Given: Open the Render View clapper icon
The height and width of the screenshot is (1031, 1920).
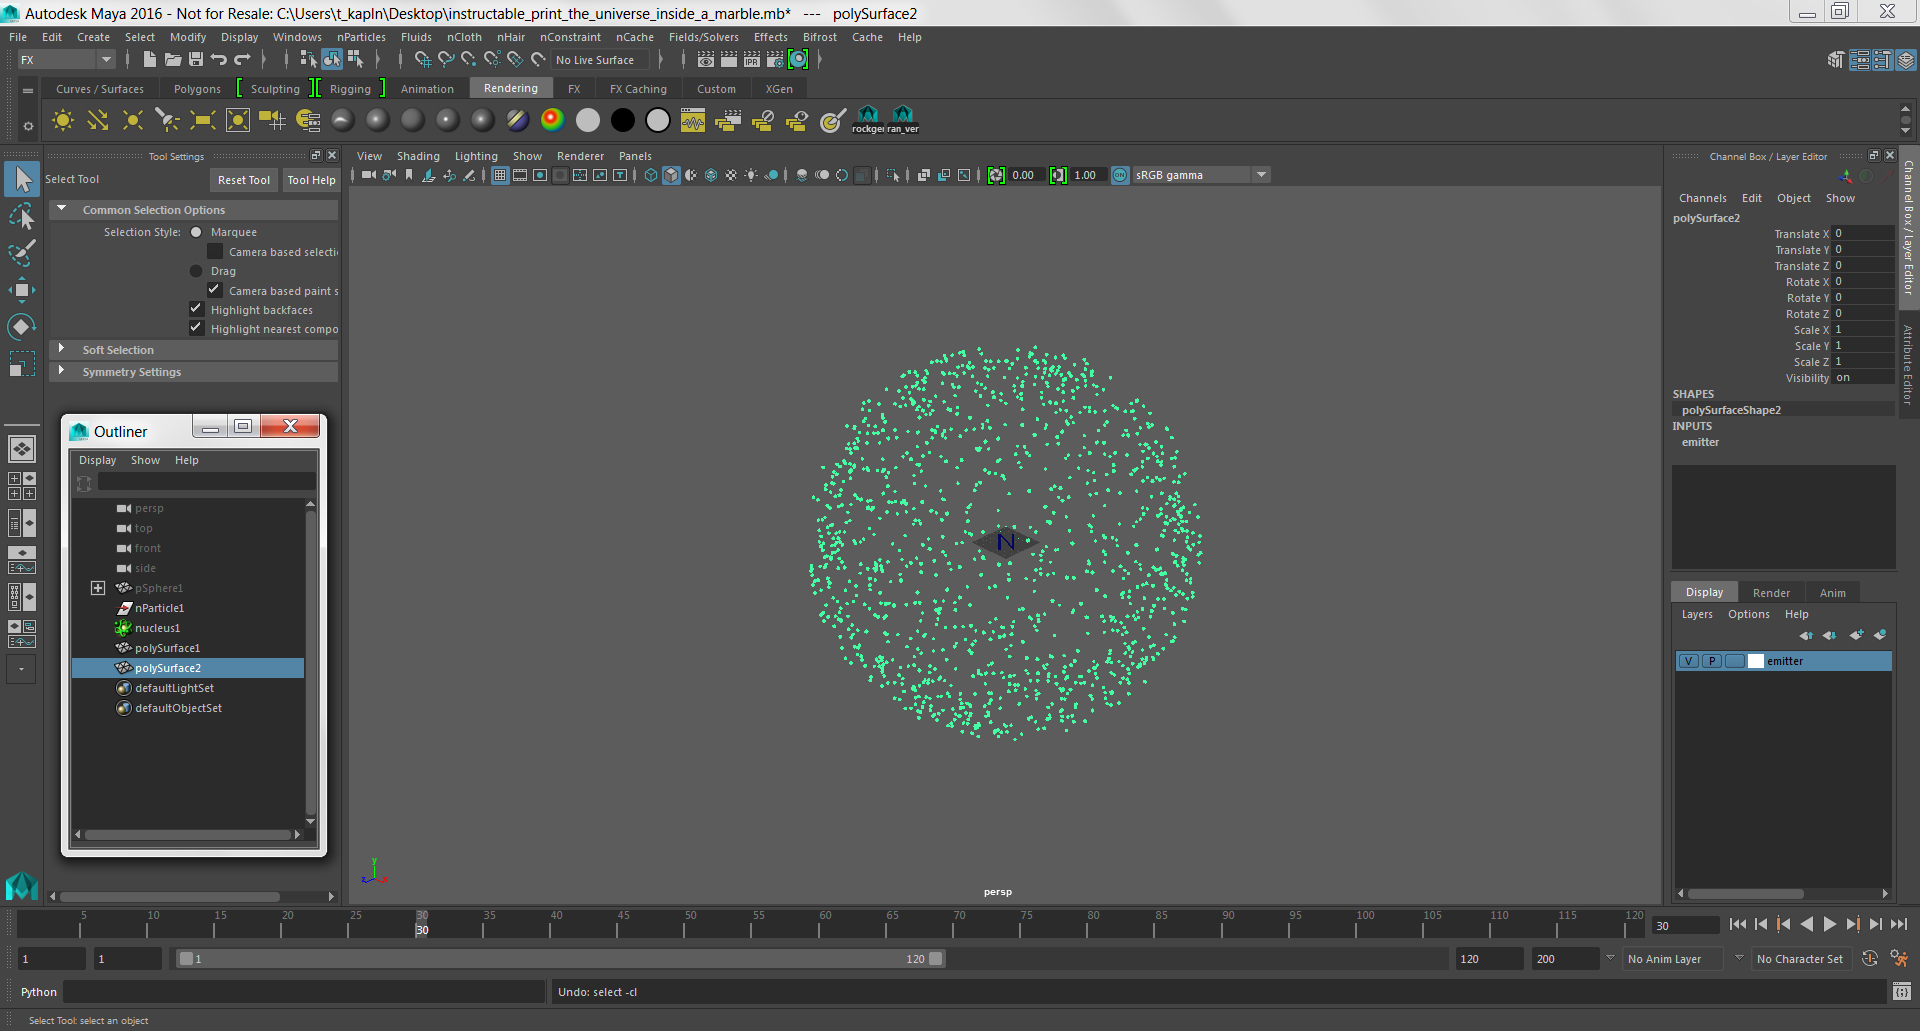Looking at the screenshot, I should point(706,60).
